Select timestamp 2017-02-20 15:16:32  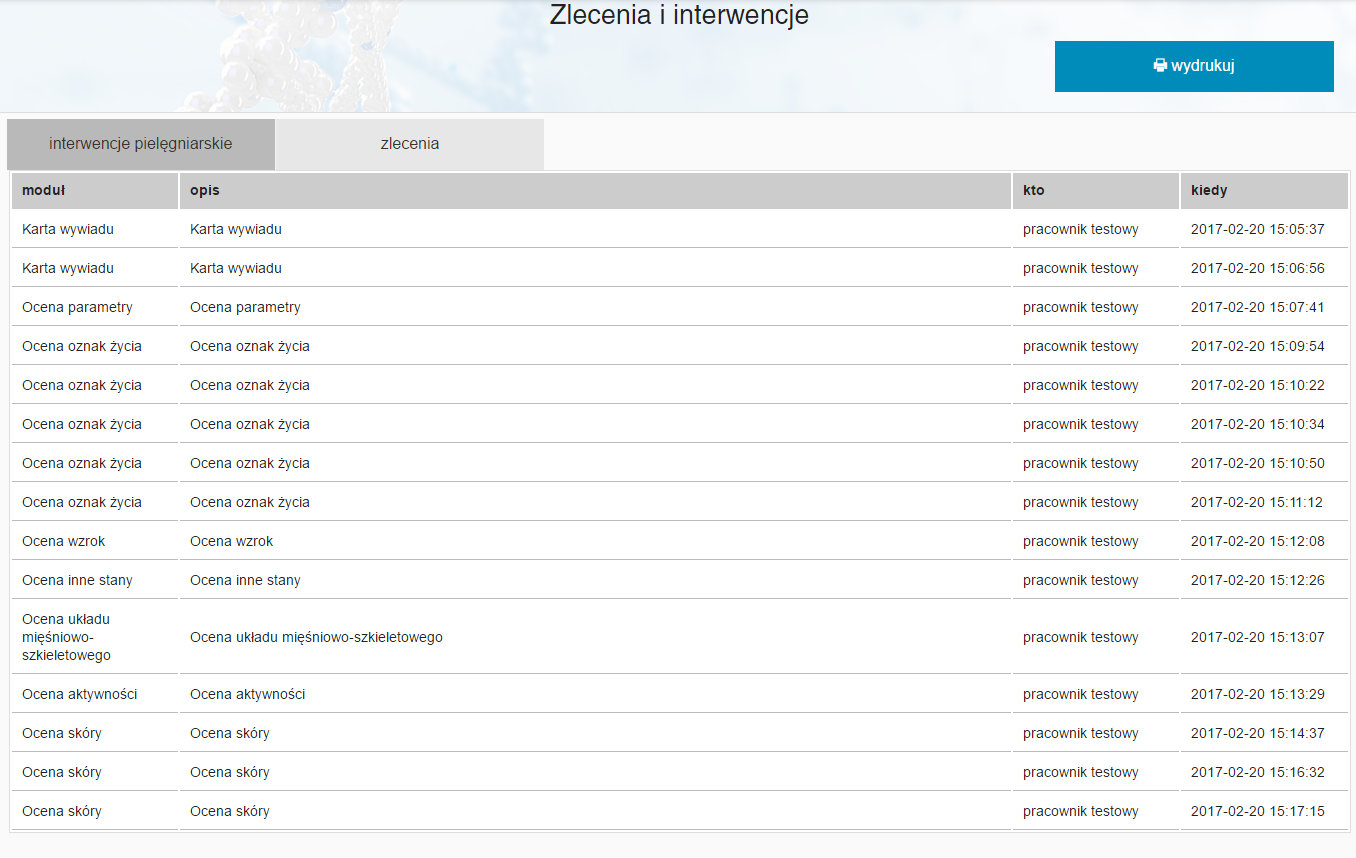pos(1257,772)
